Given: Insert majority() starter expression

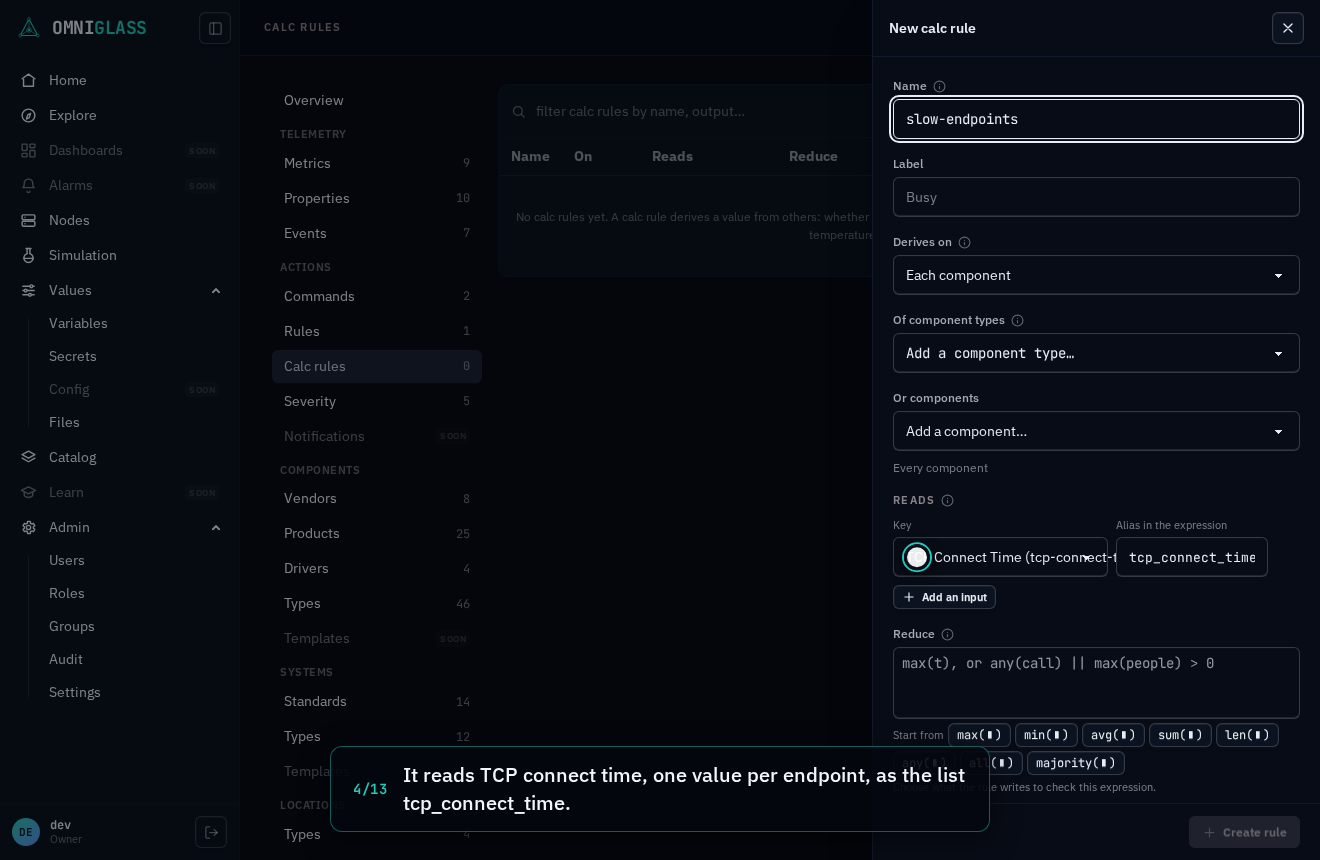Looking at the screenshot, I should [1076, 763].
